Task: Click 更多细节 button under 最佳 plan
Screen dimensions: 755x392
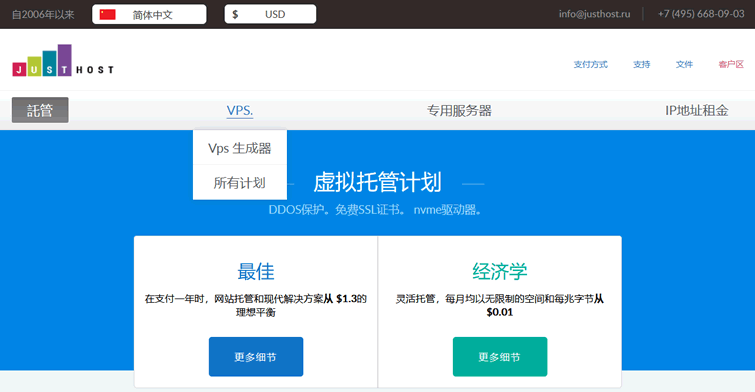Action: coord(256,357)
